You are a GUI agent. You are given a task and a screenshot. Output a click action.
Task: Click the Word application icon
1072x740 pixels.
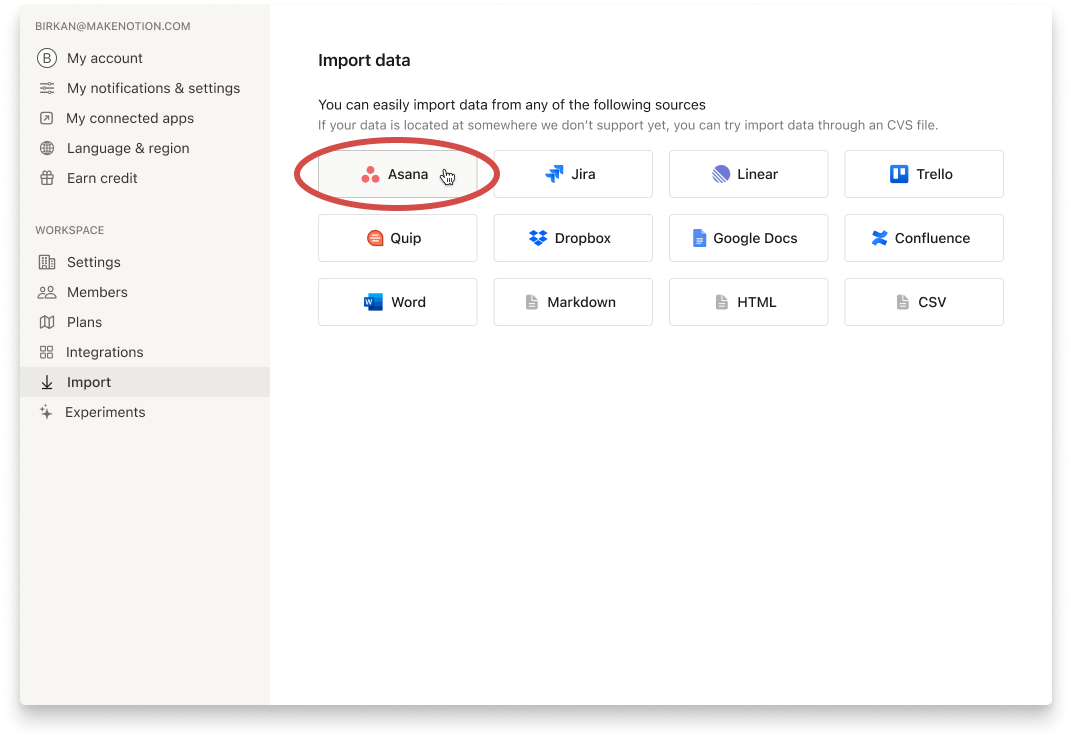(374, 302)
